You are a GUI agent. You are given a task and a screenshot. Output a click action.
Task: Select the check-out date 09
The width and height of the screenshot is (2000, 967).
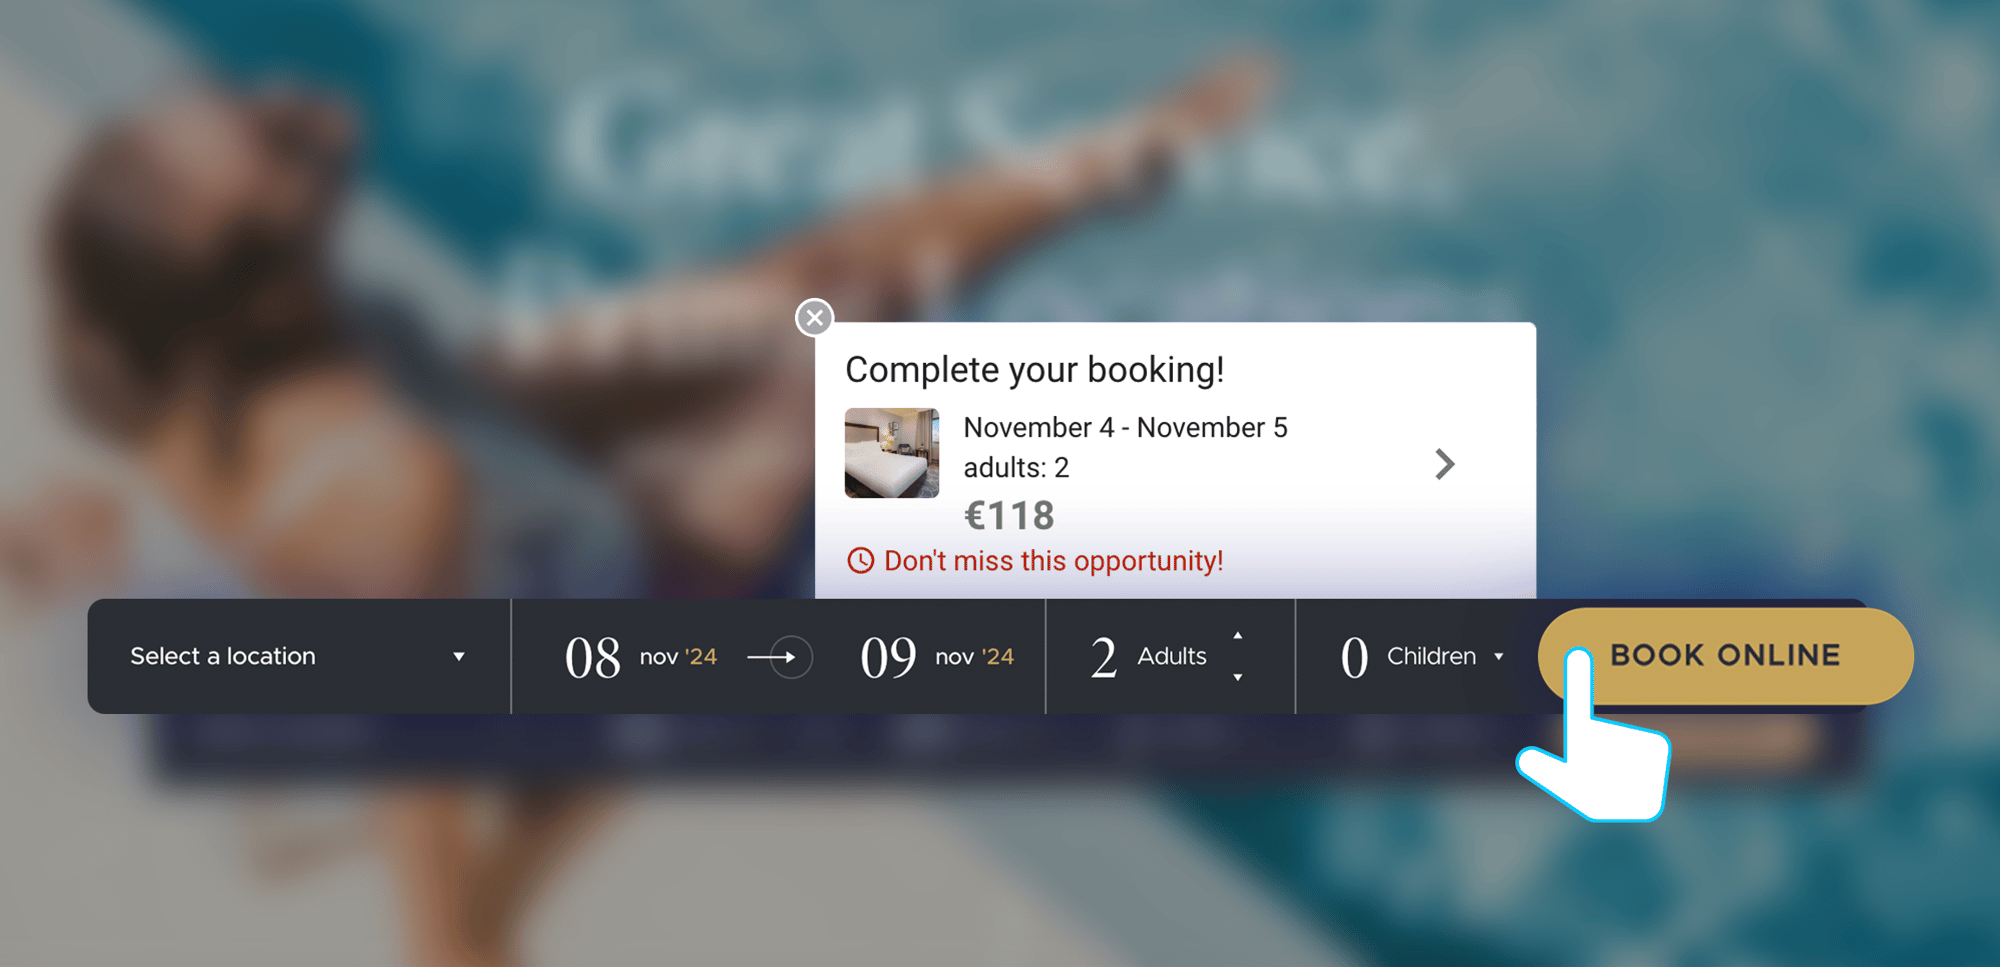click(888, 658)
